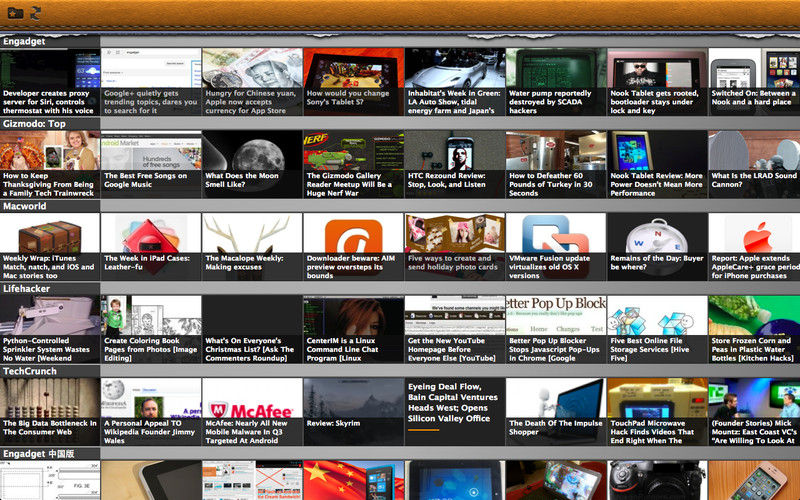This screenshot has width=800, height=500.
Task: Select the Macworld feed header
Action: [50, 206]
